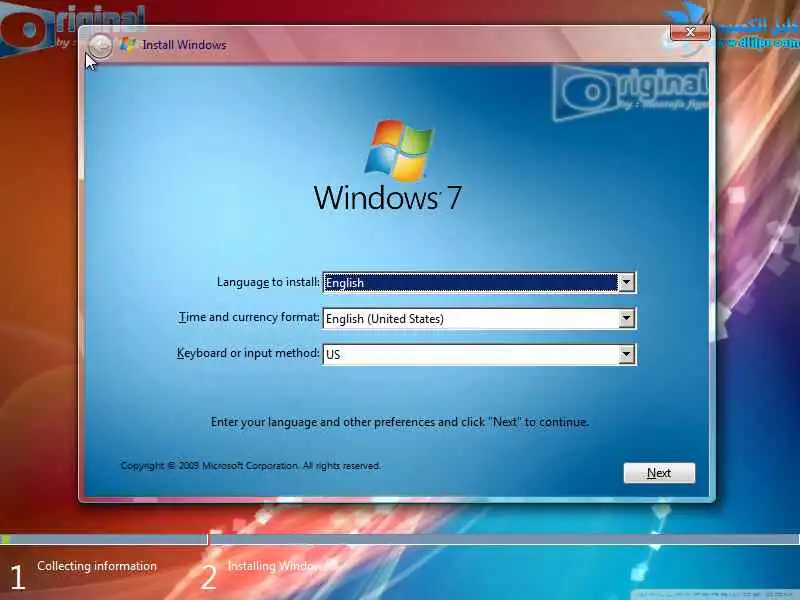Expand the Time and currency format arrow

pos(626,318)
